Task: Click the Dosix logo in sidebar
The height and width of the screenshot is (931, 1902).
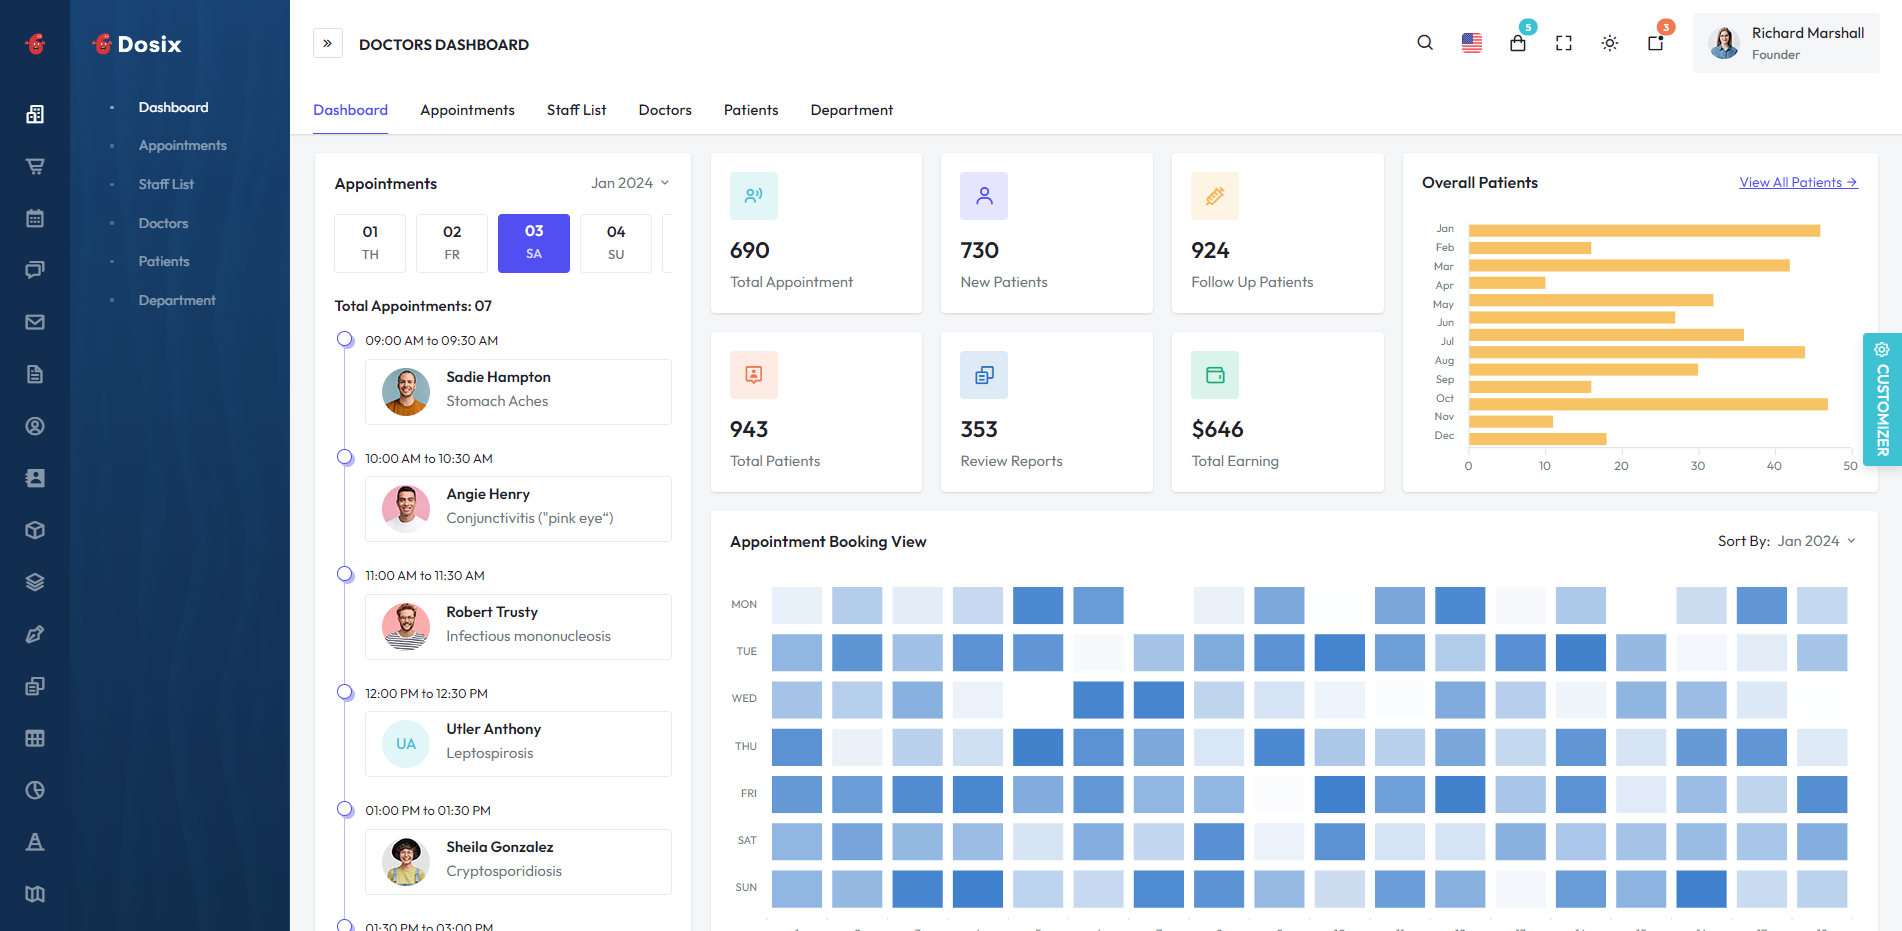Action: click(x=137, y=44)
